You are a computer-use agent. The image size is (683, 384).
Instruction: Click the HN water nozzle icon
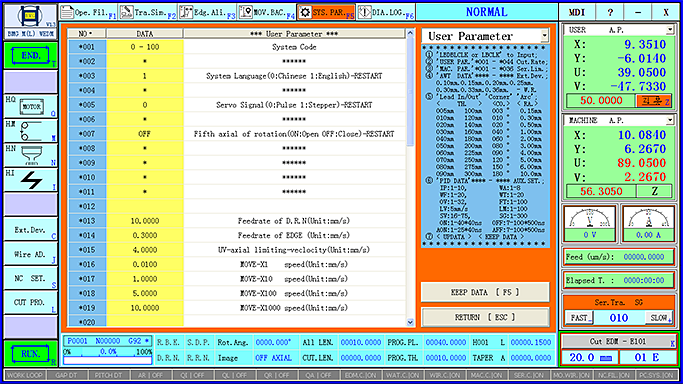point(30,155)
